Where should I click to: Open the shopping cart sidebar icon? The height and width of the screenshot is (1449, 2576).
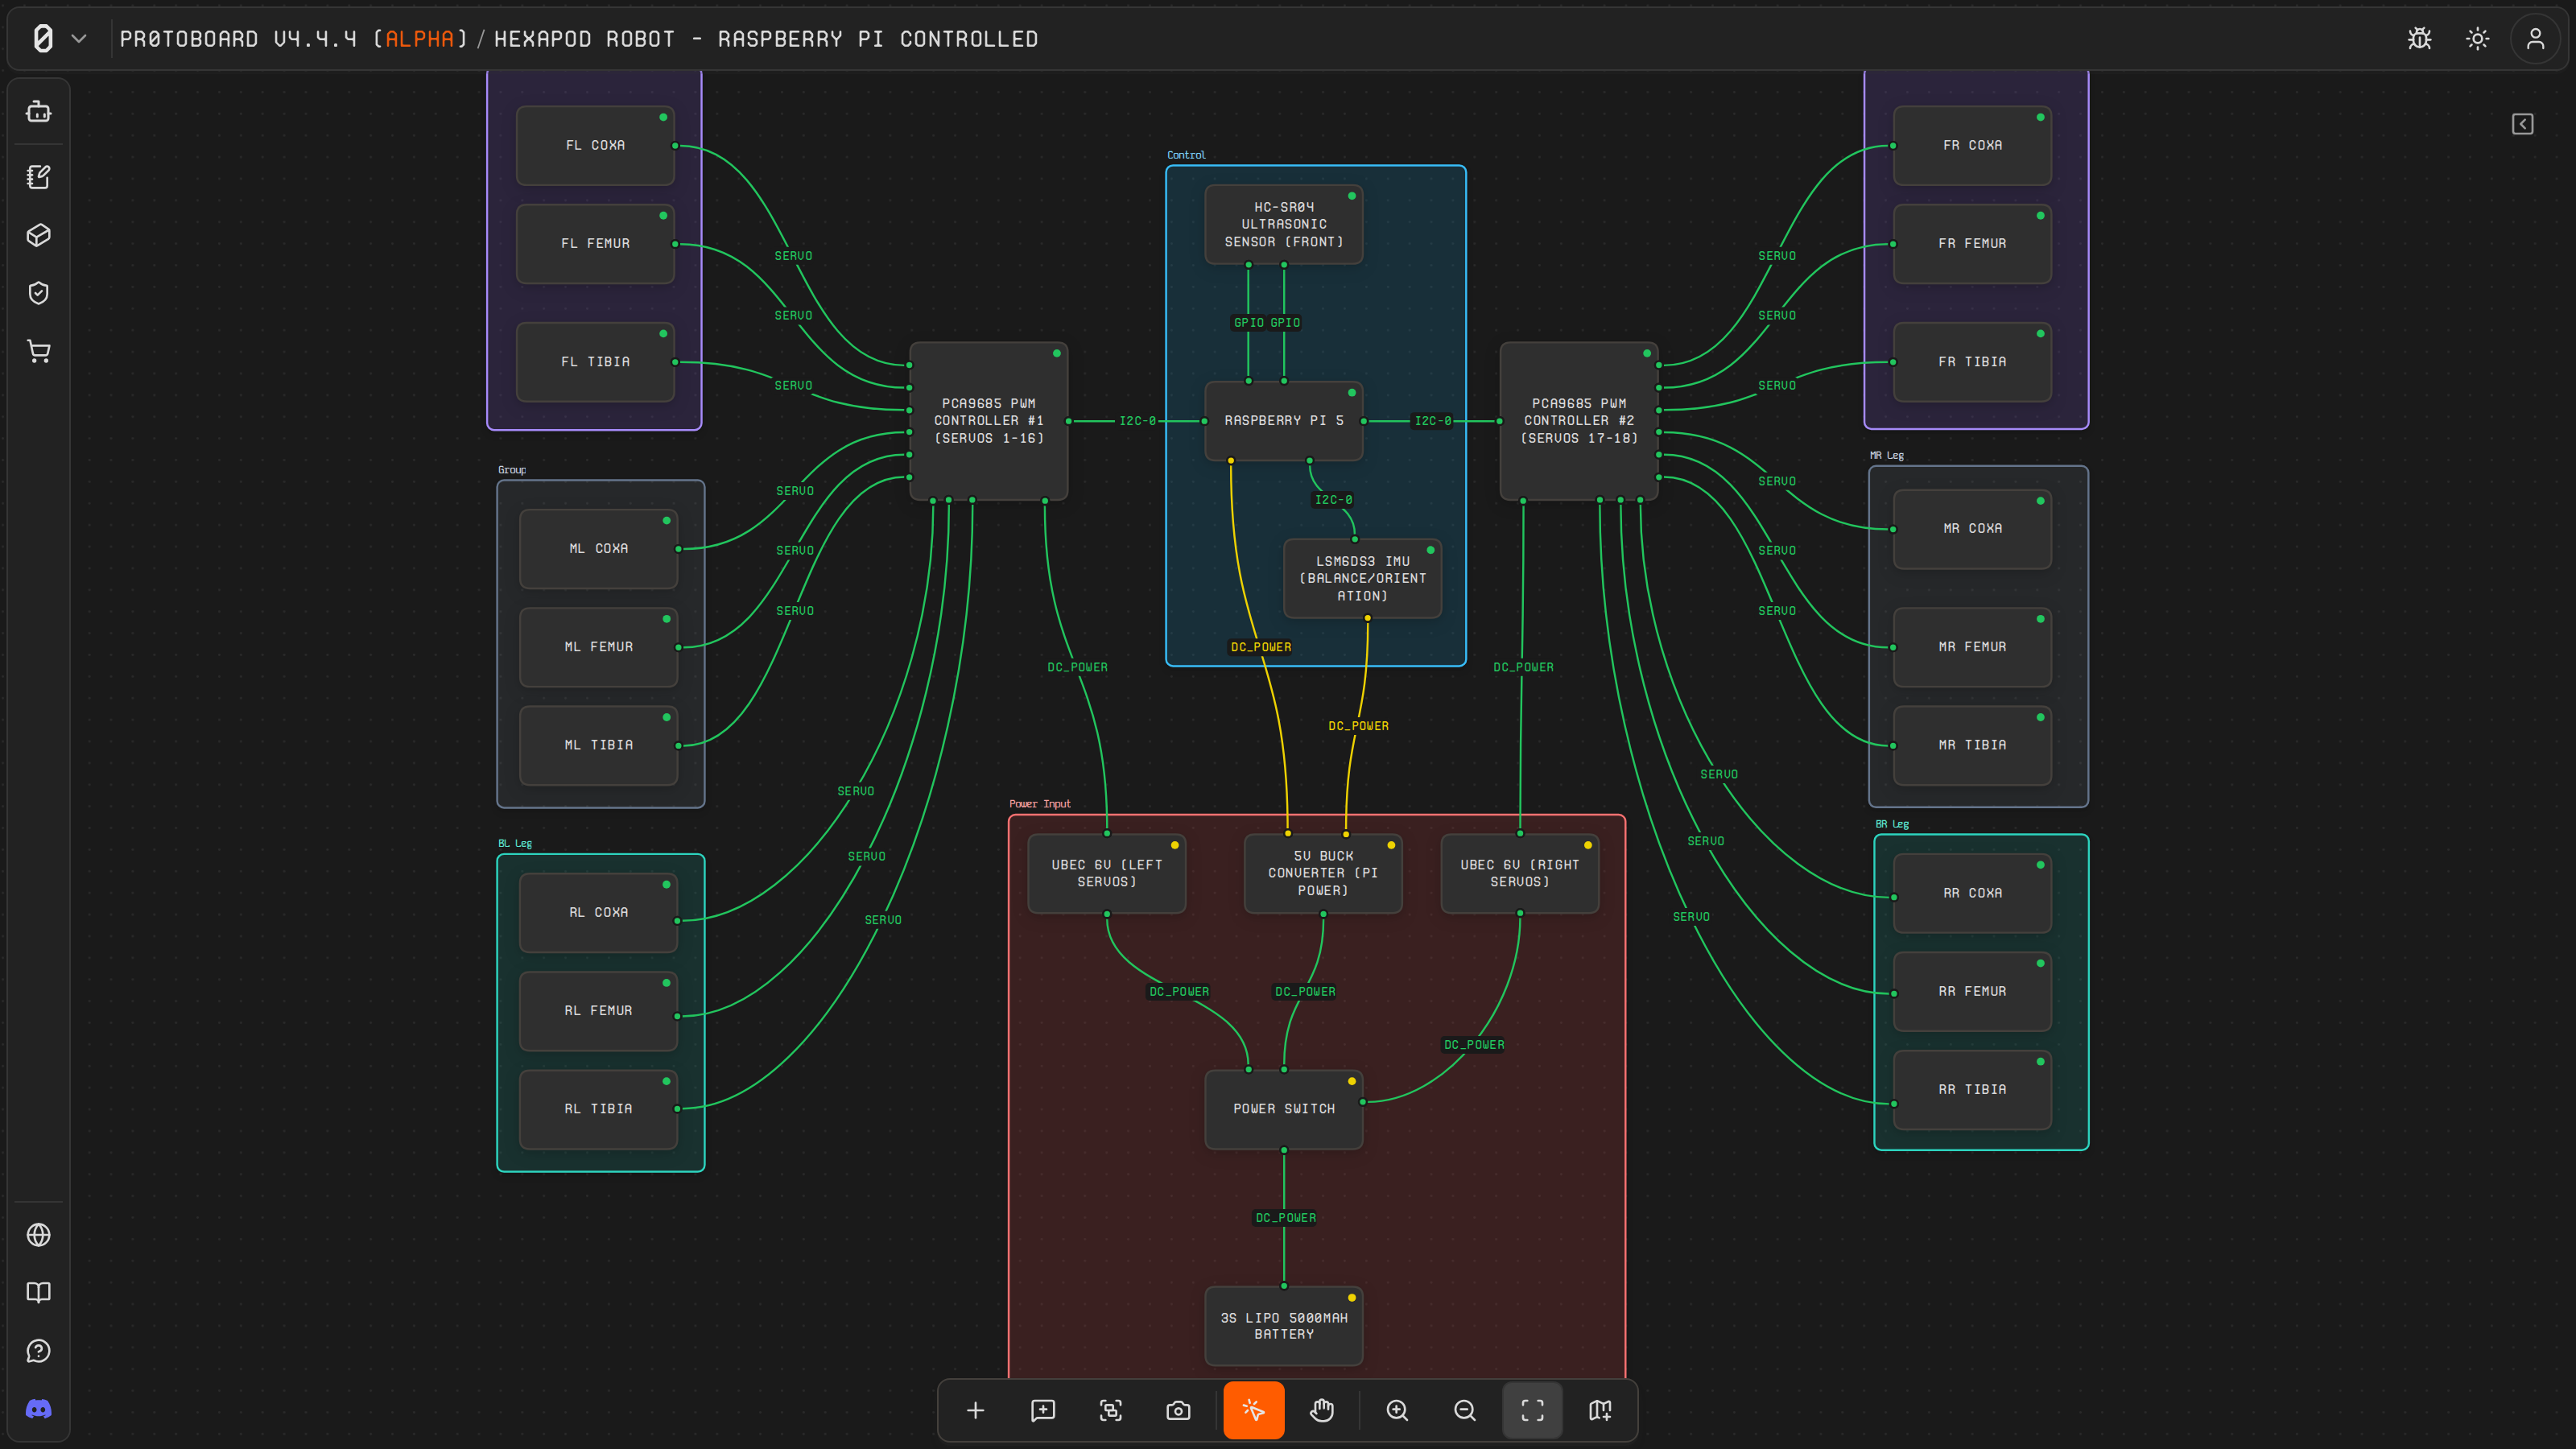tap(39, 351)
